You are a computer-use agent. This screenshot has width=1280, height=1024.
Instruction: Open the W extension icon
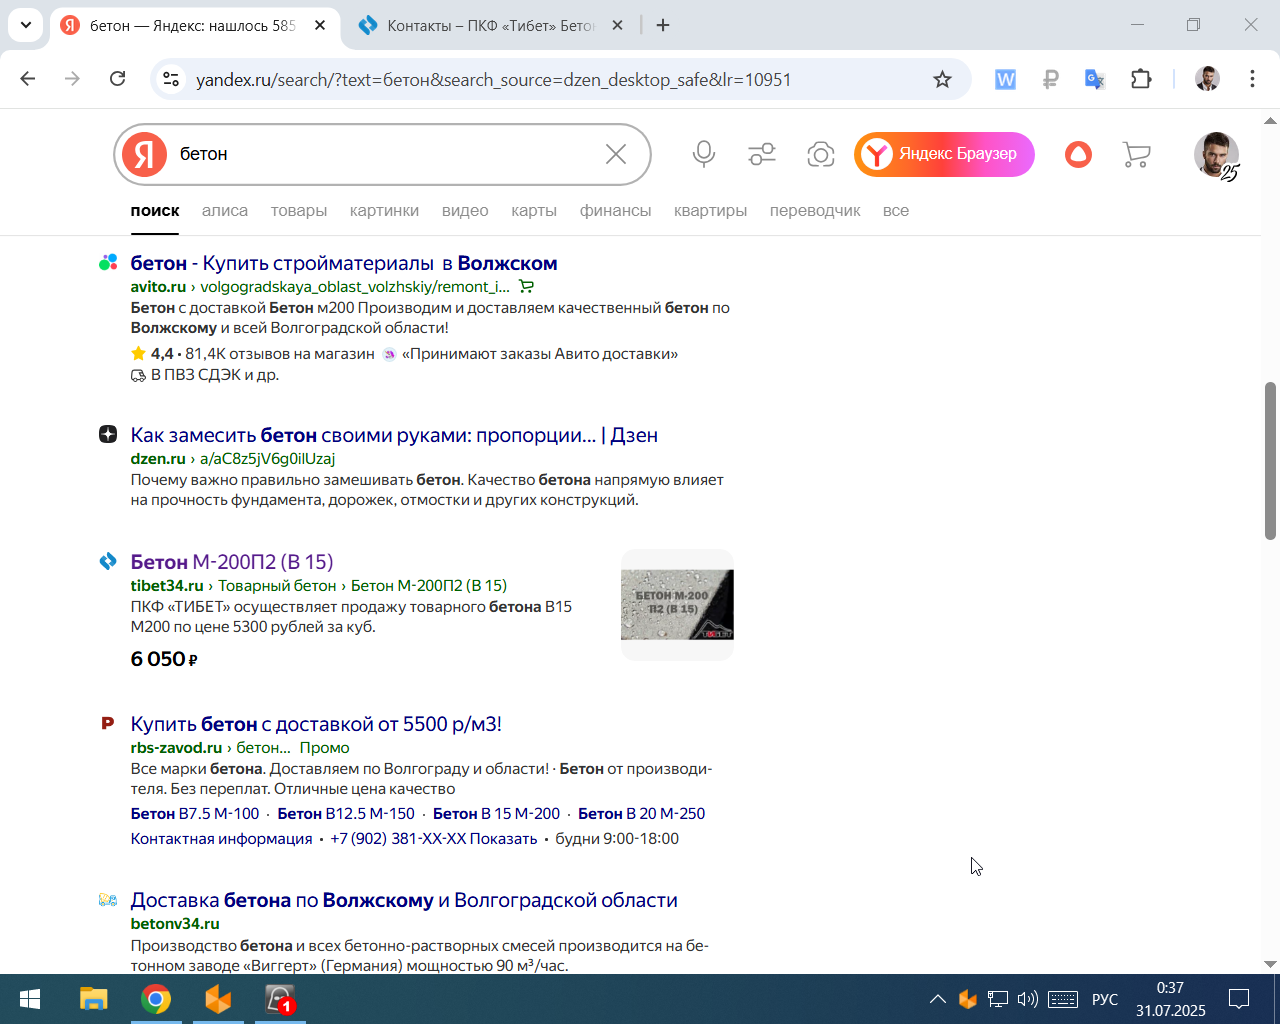pyautogui.click(x=1005, y=79)
